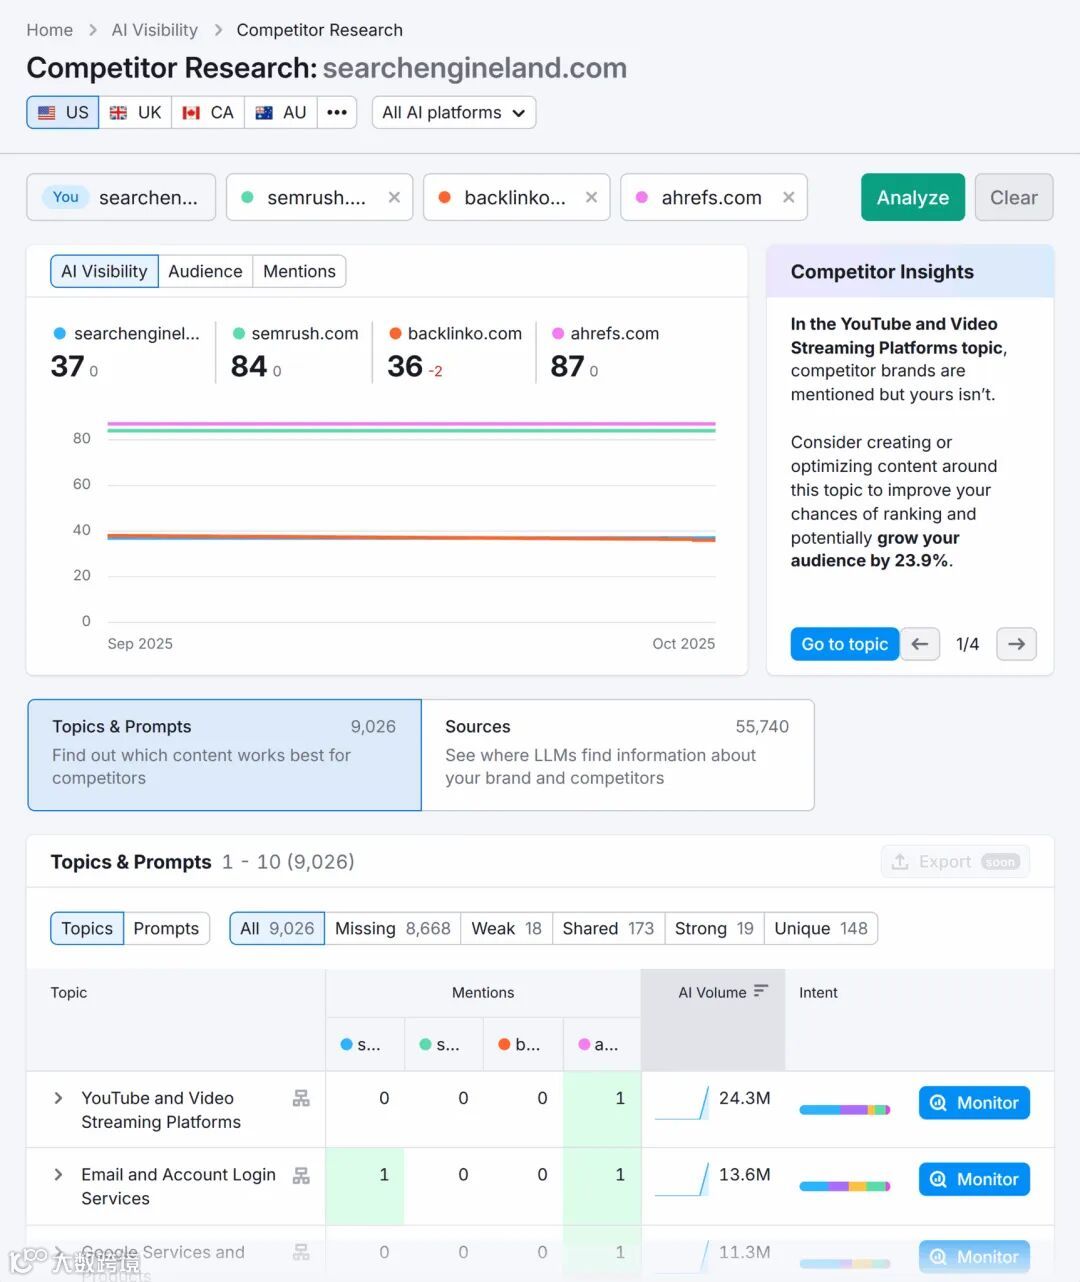Click the Analyze button
1080x1282 pixels.
pos(912,197)
